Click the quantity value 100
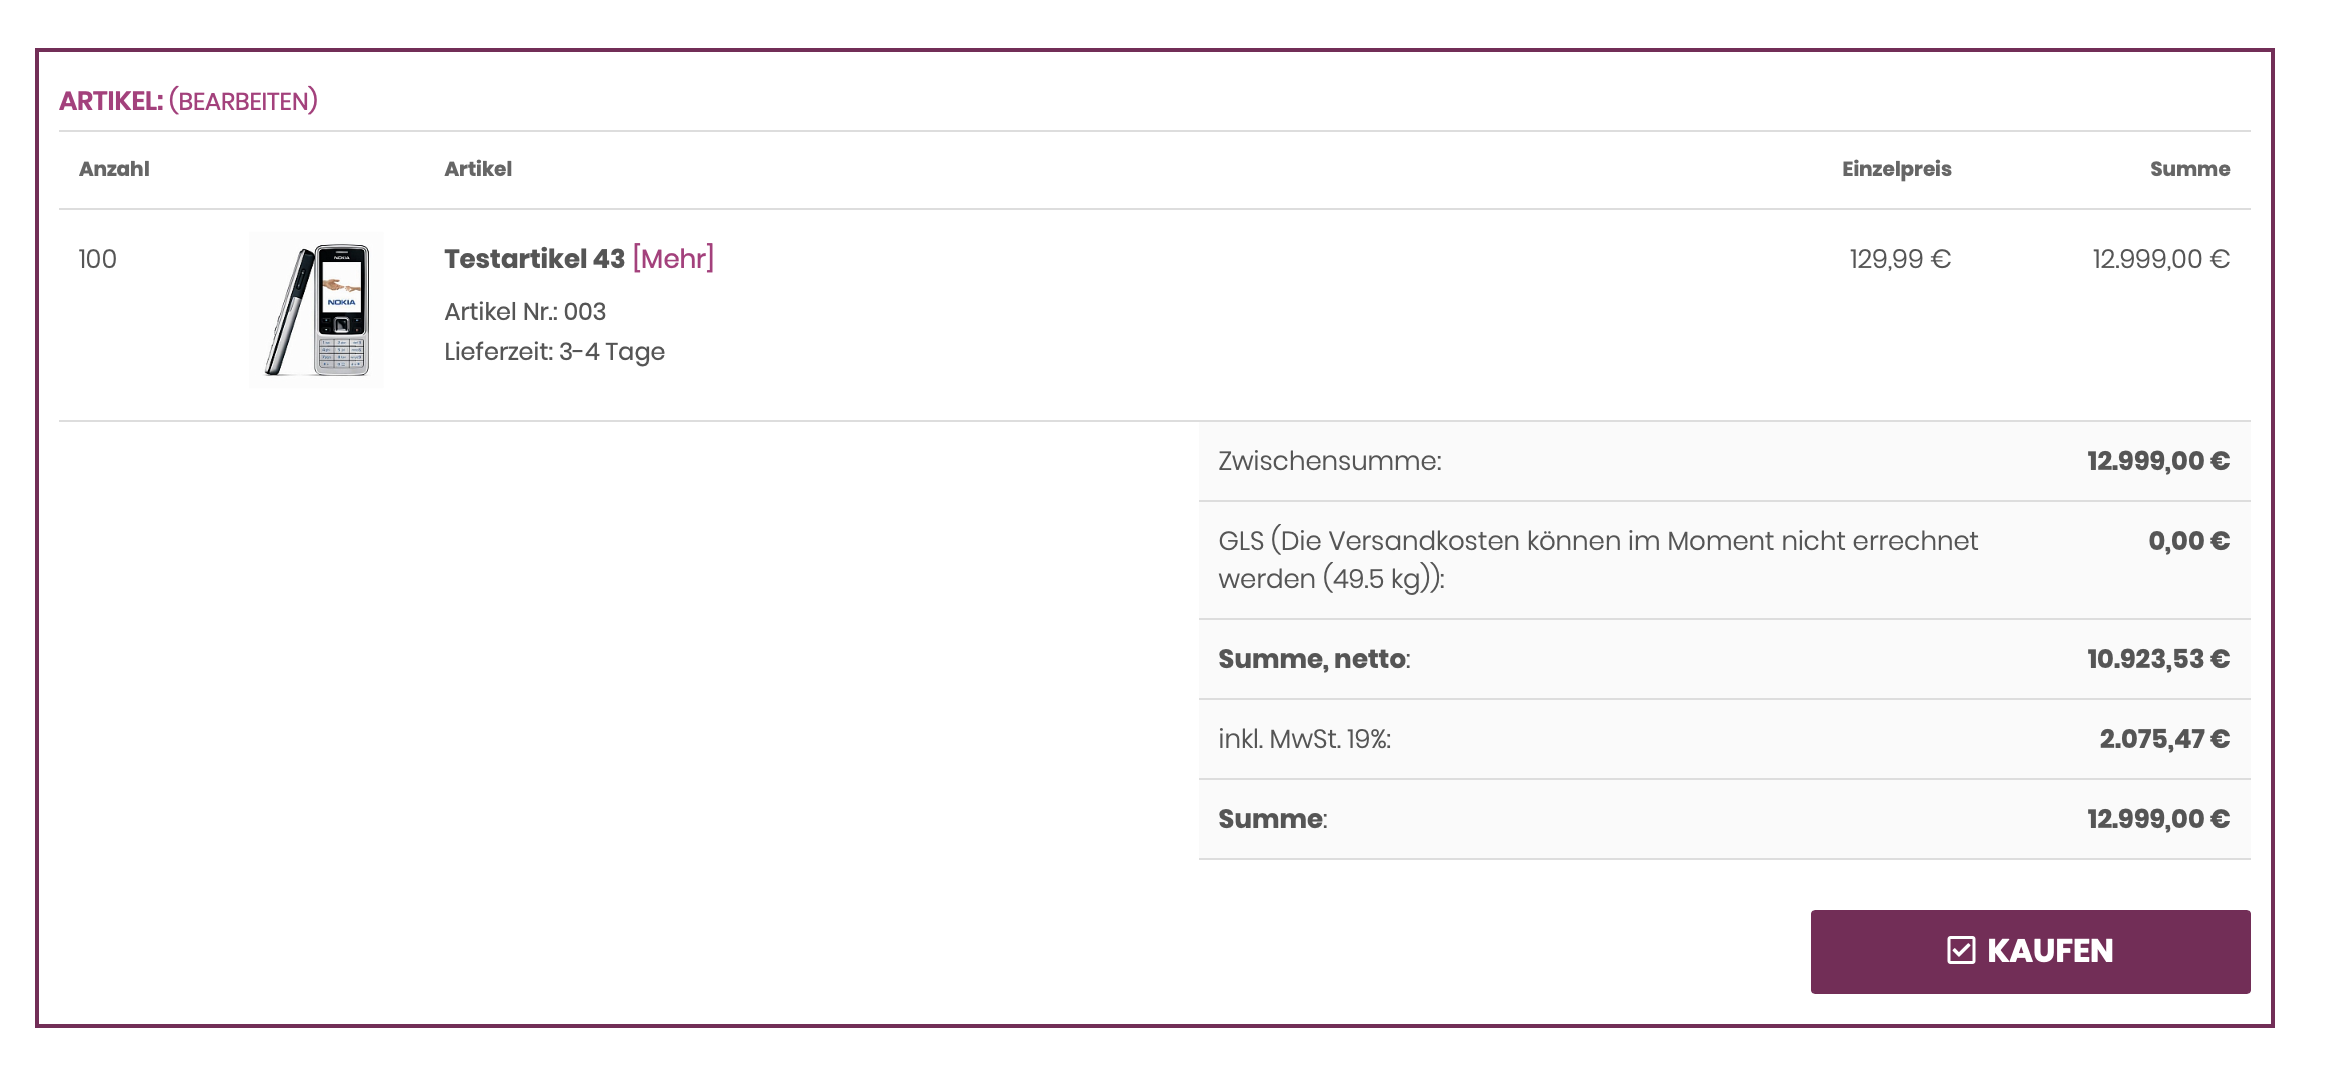 tap(98, 259)
